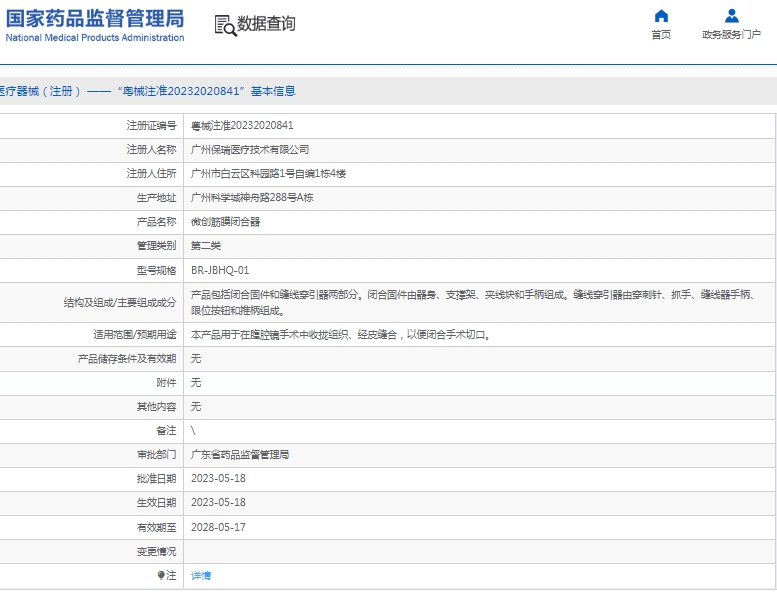Viewport: 777px width, 598px height.
Task: Click the 附件 row label
Action: tap(166, 382)
